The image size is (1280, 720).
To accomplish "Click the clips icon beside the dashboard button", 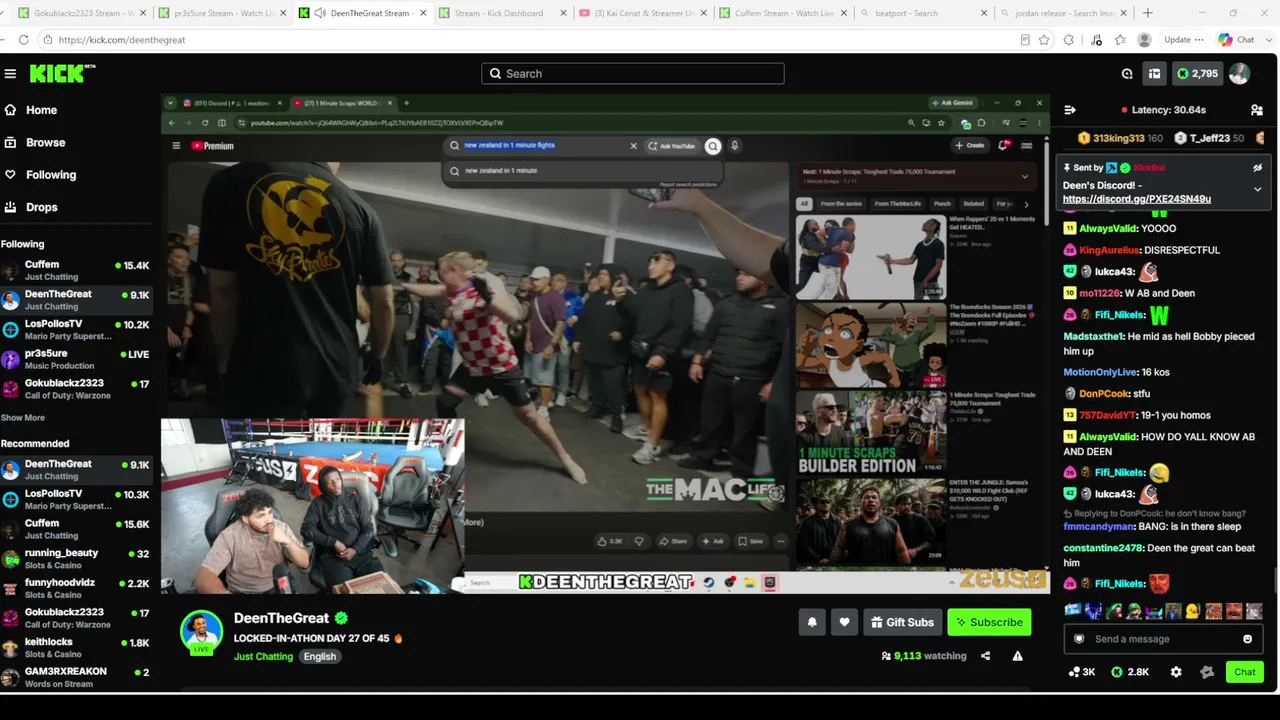I will [x=1127, y=74].
